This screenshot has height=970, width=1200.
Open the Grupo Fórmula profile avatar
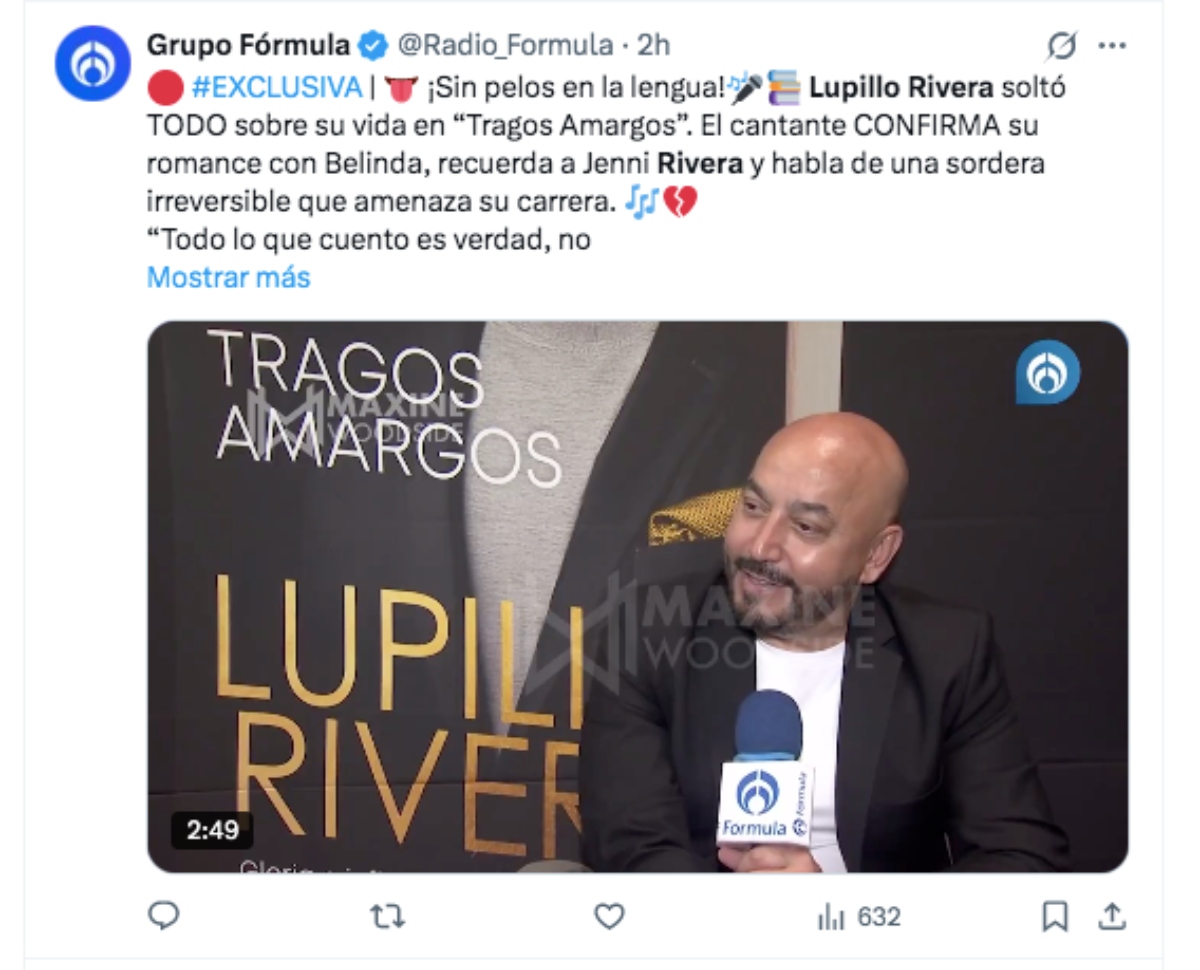tap(92, 63)
